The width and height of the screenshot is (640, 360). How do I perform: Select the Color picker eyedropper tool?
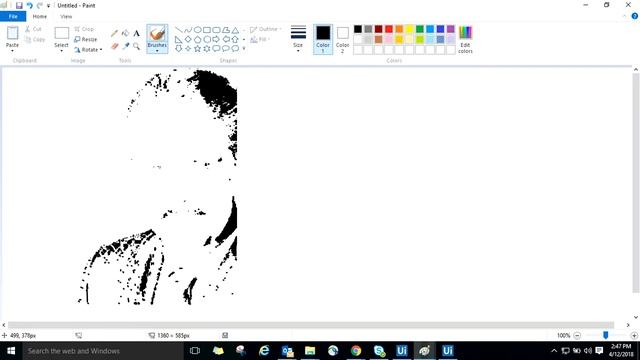[x=125, y=47]
